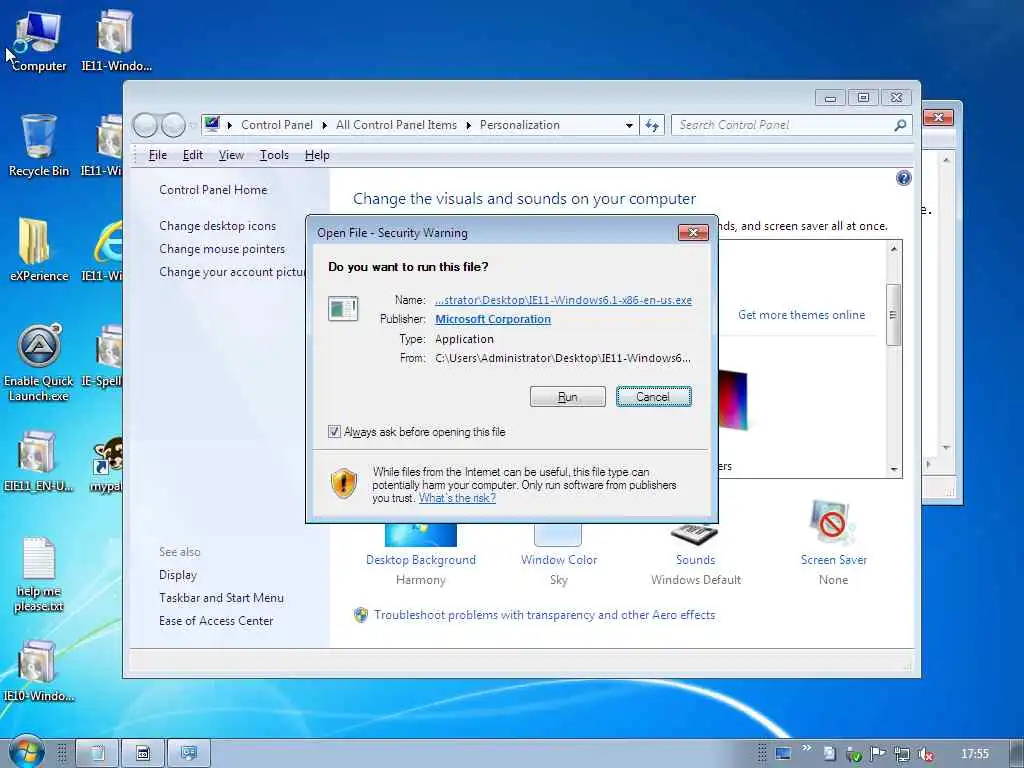Open the Sounds icon
The width and height of the screenshot is (1024, 768).
point(695,534)
